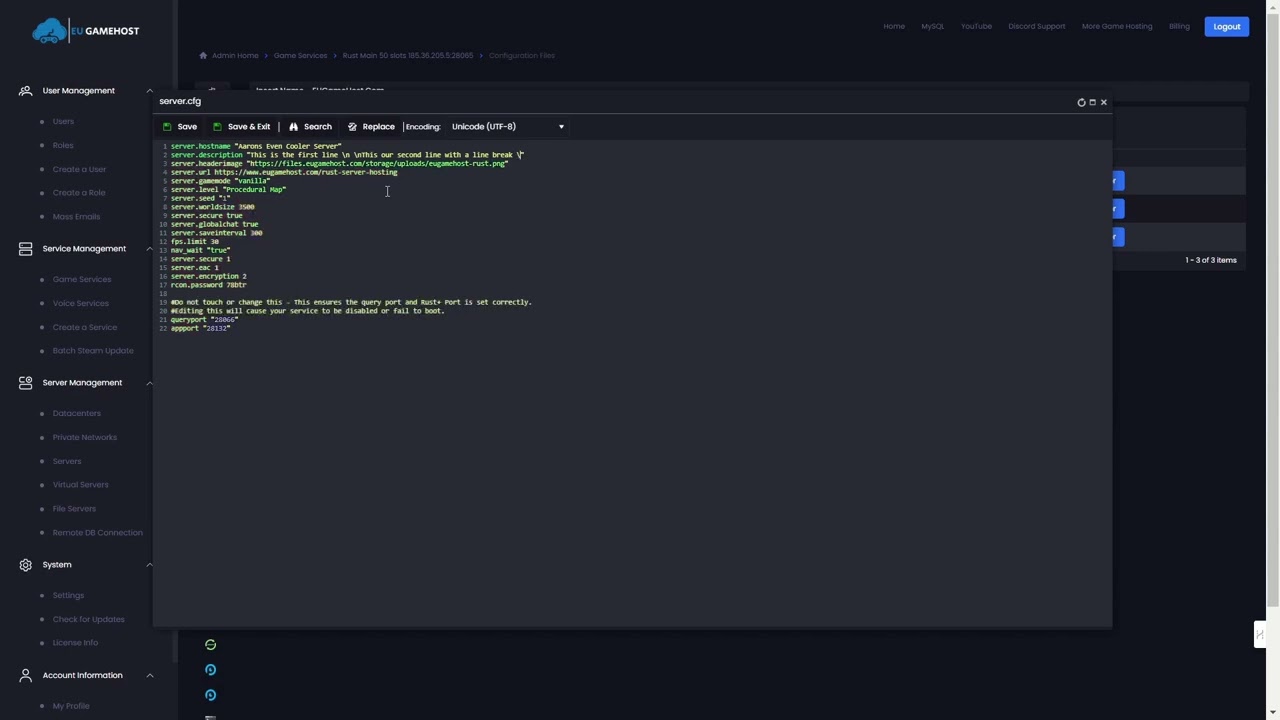Collapse the Account Information section
Screen dimensions: 1280x720
tap(150, 676)
